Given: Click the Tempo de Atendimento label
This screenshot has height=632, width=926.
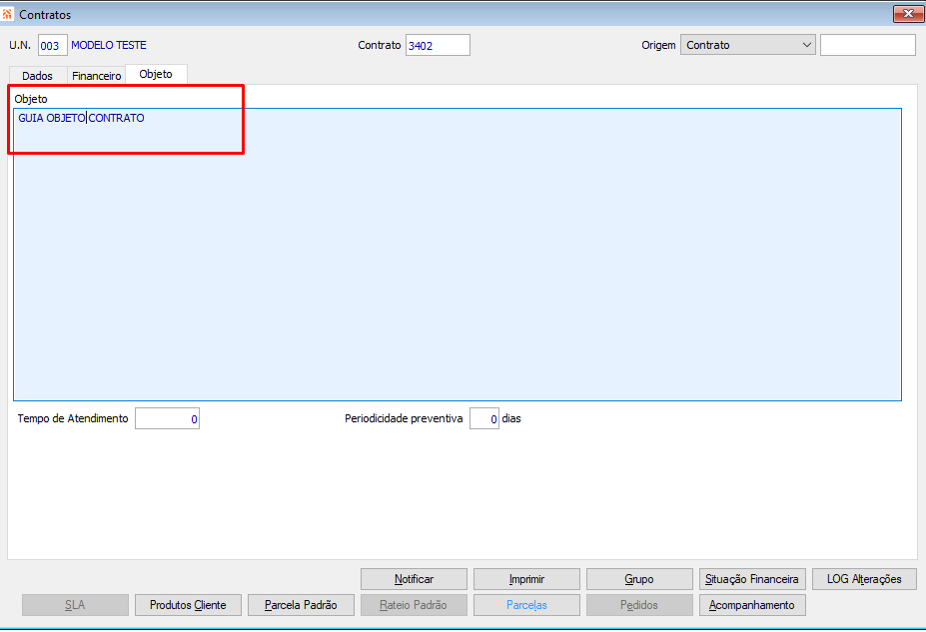Looking at the screenshot, I should pos(73,418).
